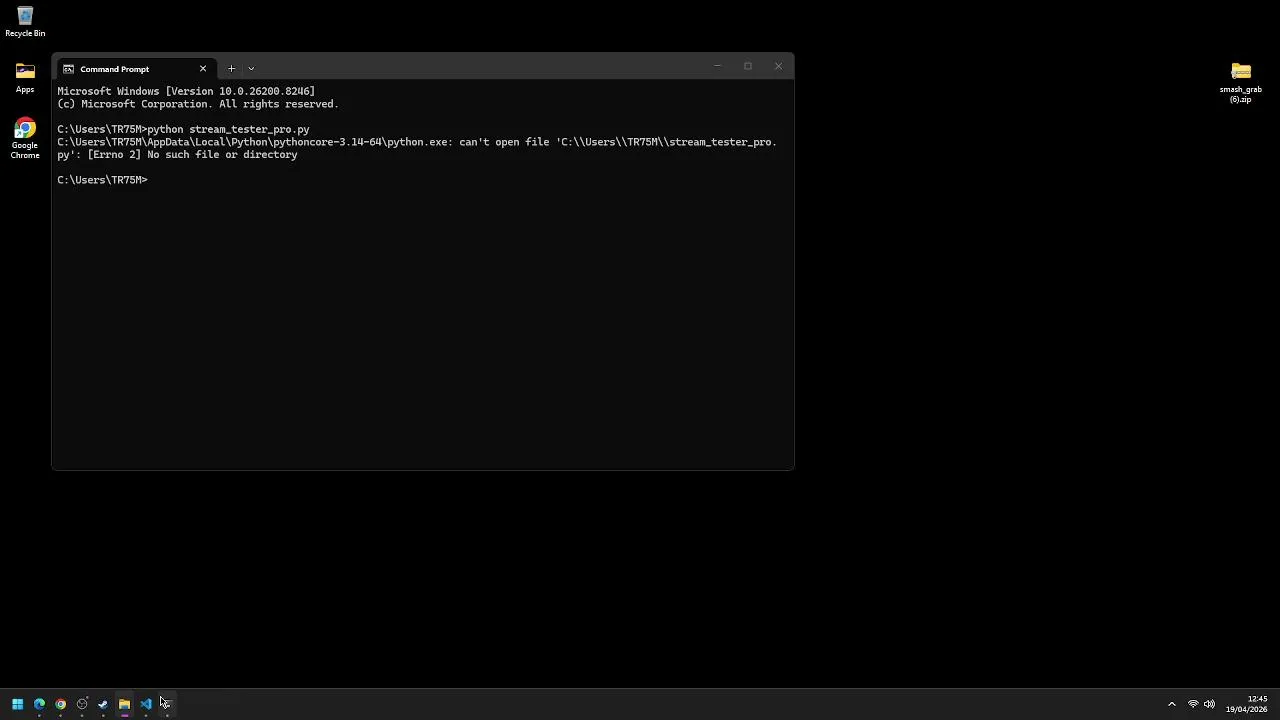
Task: Open the Apps folder on the desktop
Action: (x=25, y=77)
